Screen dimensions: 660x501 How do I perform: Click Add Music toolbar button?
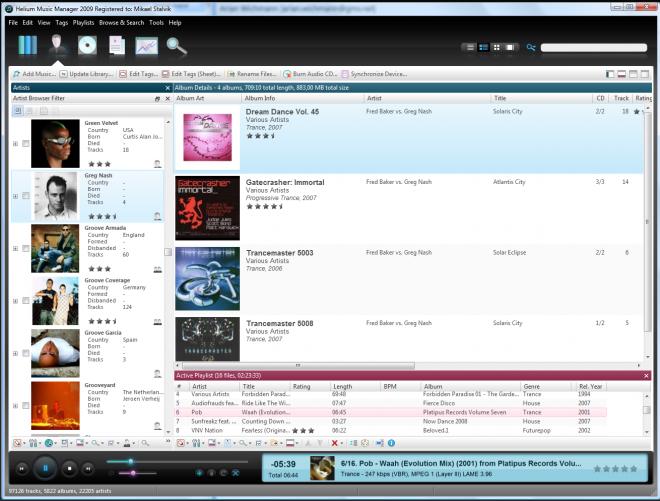point(34,74)
